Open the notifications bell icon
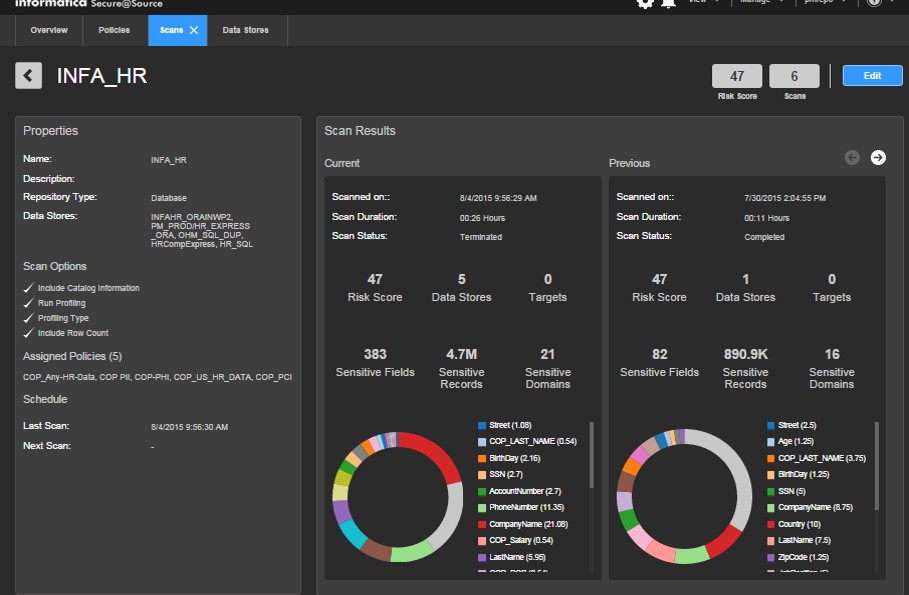Screen dimensions: 909x595 click(668, 3)
